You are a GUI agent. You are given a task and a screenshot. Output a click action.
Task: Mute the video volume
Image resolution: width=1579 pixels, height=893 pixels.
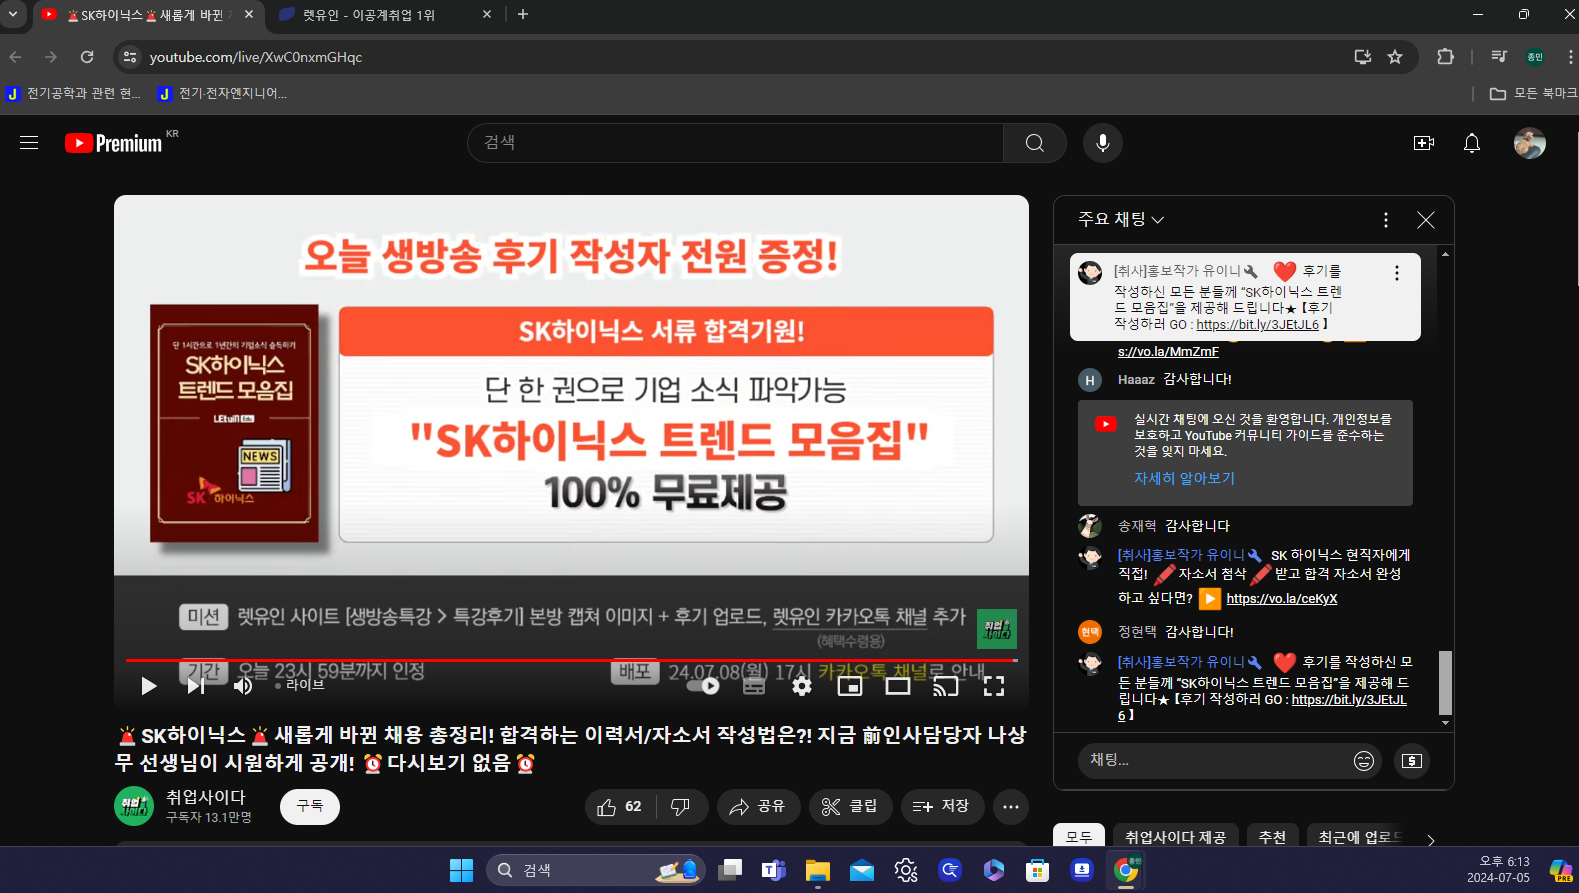pyautogui.click(x=243, y=686)
